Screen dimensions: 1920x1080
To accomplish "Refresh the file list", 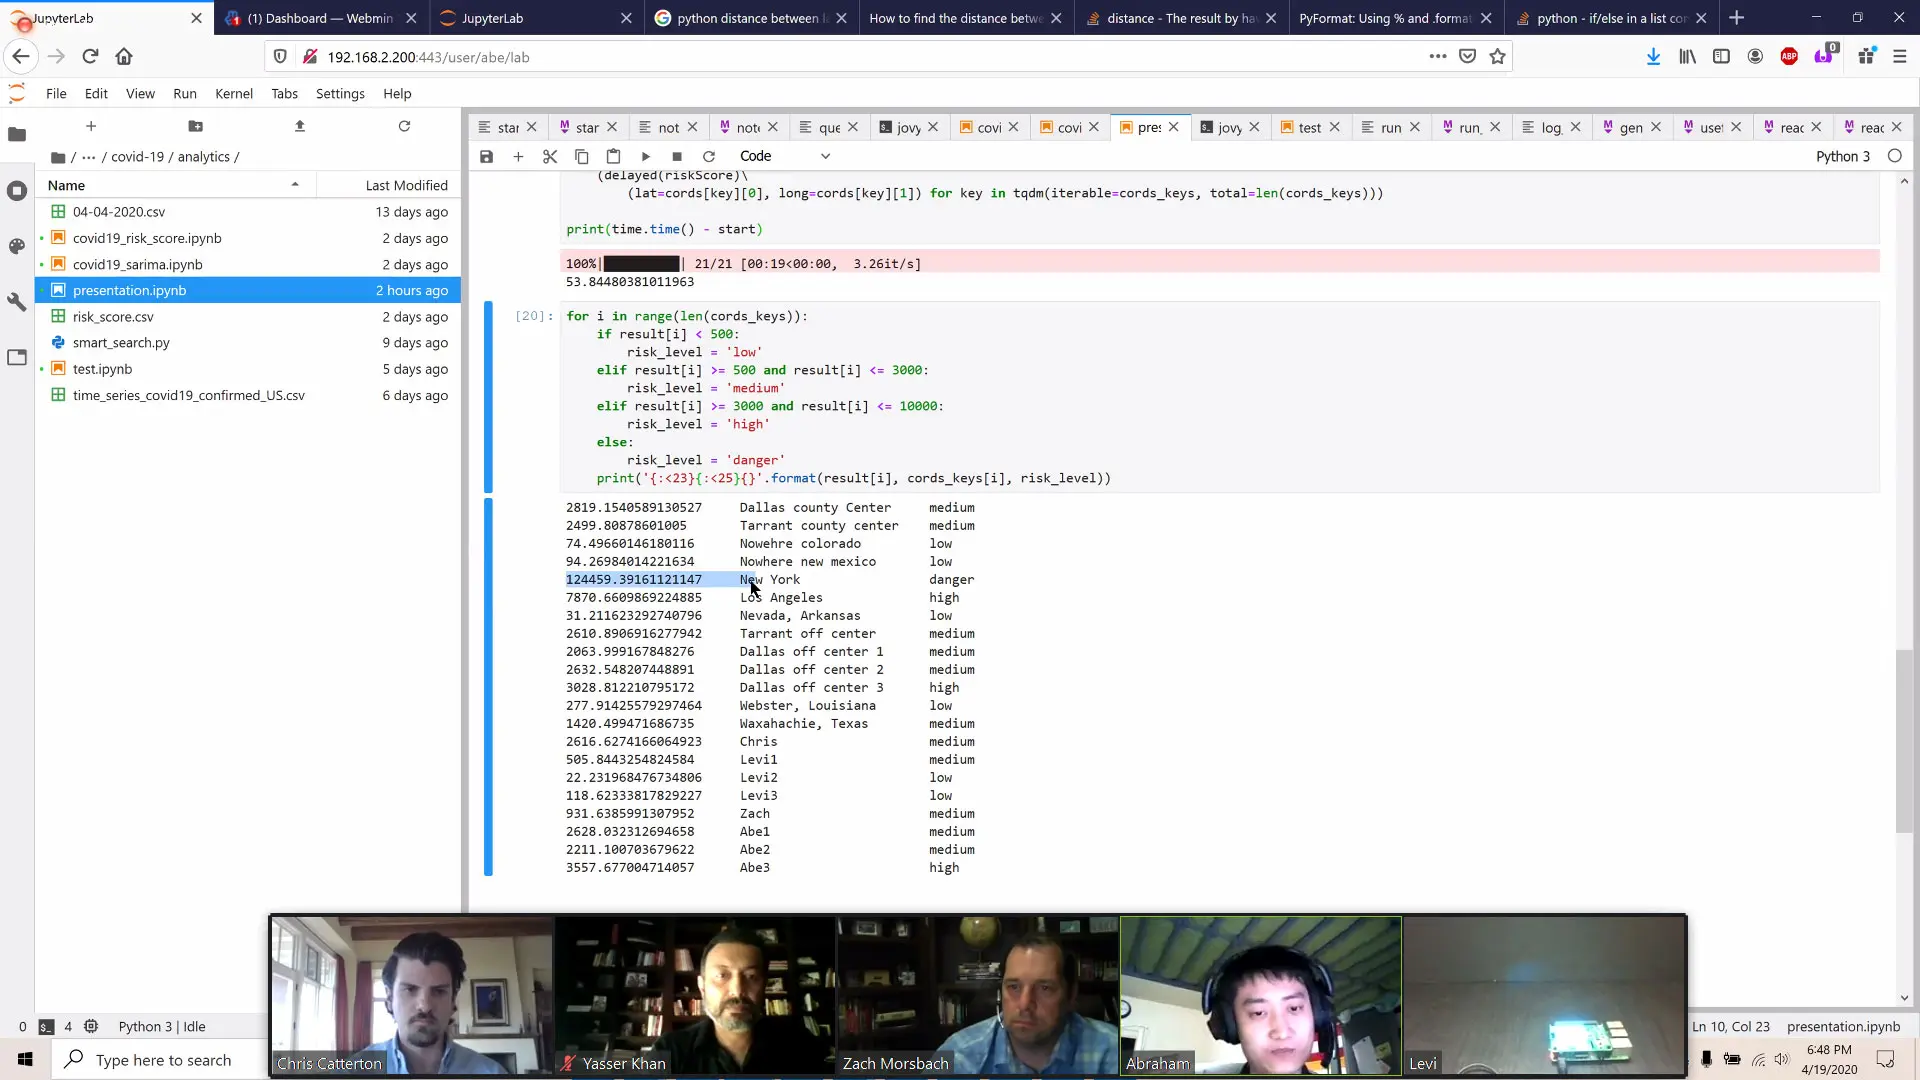I will click(404, 126).
